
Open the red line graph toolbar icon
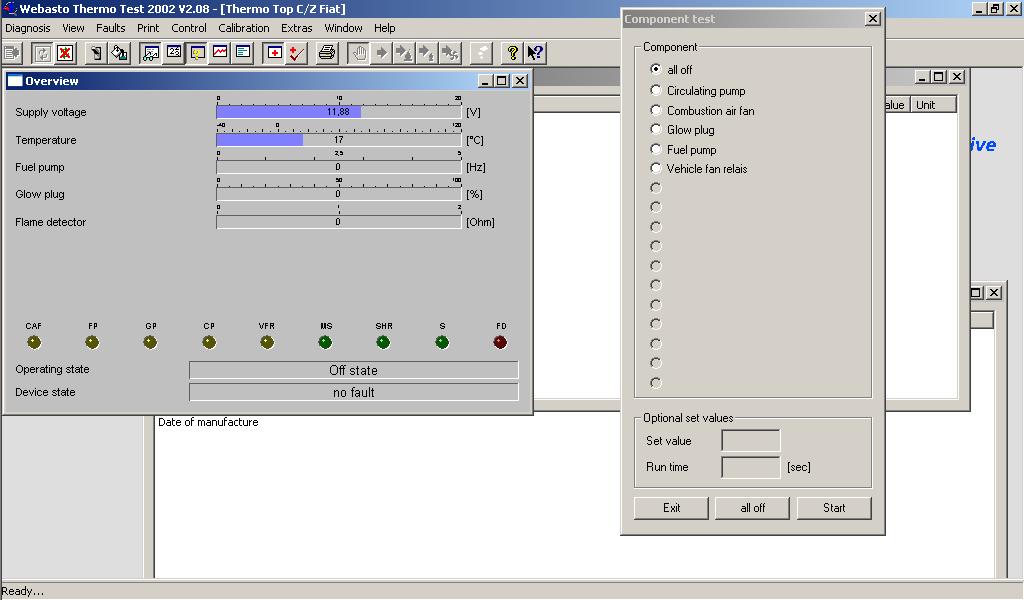(x=220, y=53)
